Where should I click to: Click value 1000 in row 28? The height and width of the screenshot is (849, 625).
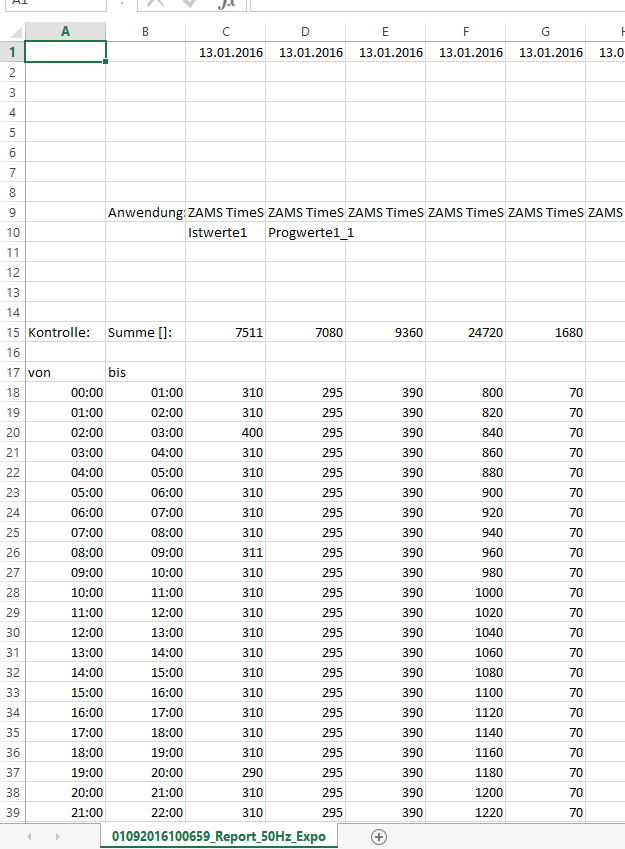pyautogui.click(x=465, y=593)
